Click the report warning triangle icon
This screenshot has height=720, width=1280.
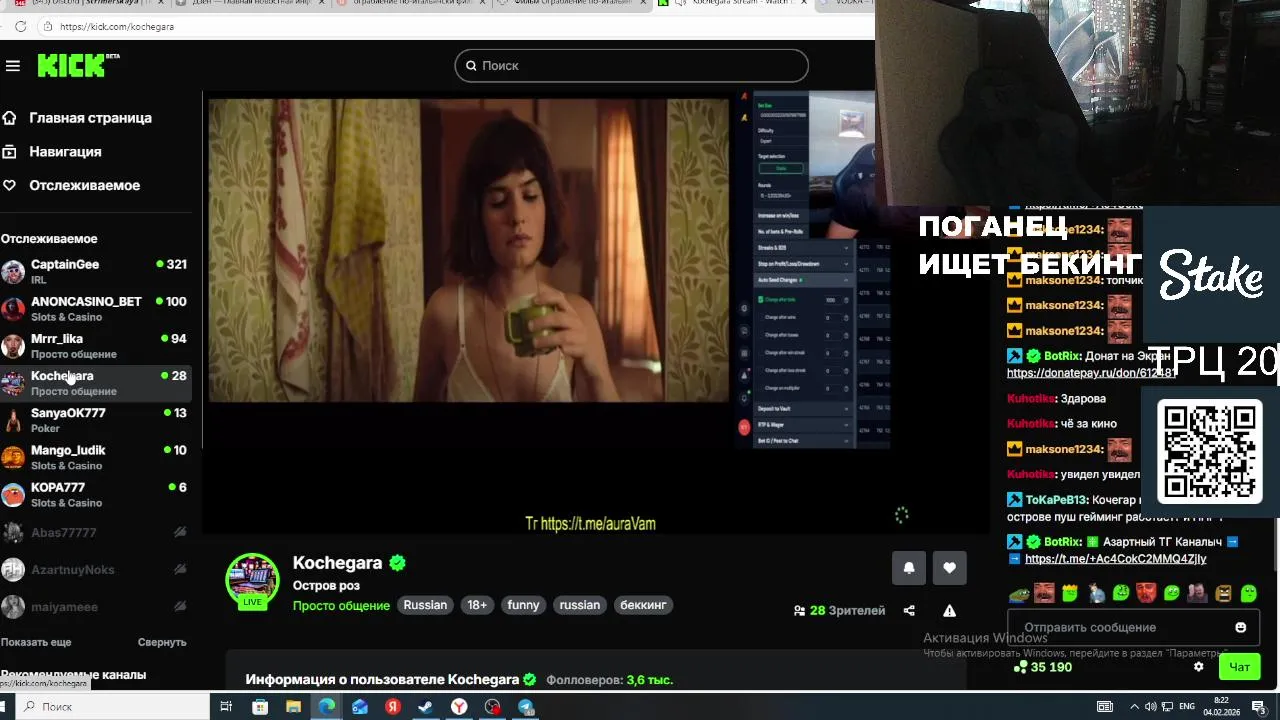click(x=949, y=611)
